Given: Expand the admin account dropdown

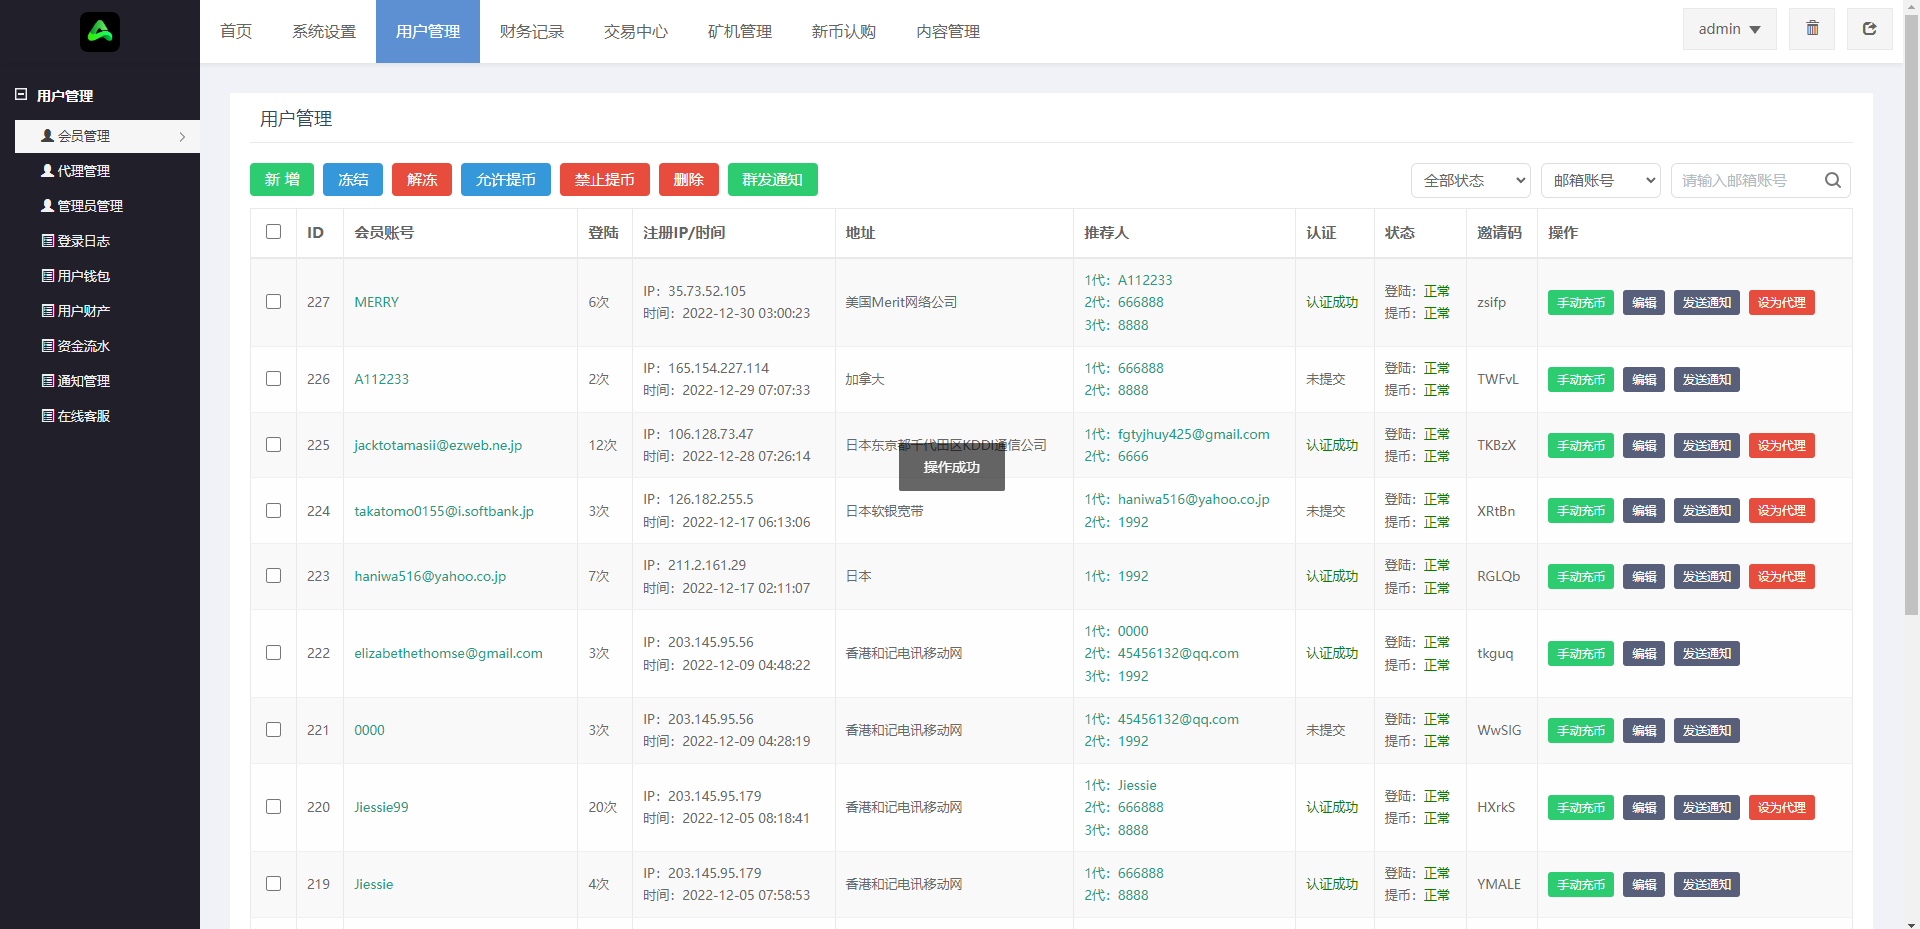Looking at the screenshot, I should coord(1729,29).
